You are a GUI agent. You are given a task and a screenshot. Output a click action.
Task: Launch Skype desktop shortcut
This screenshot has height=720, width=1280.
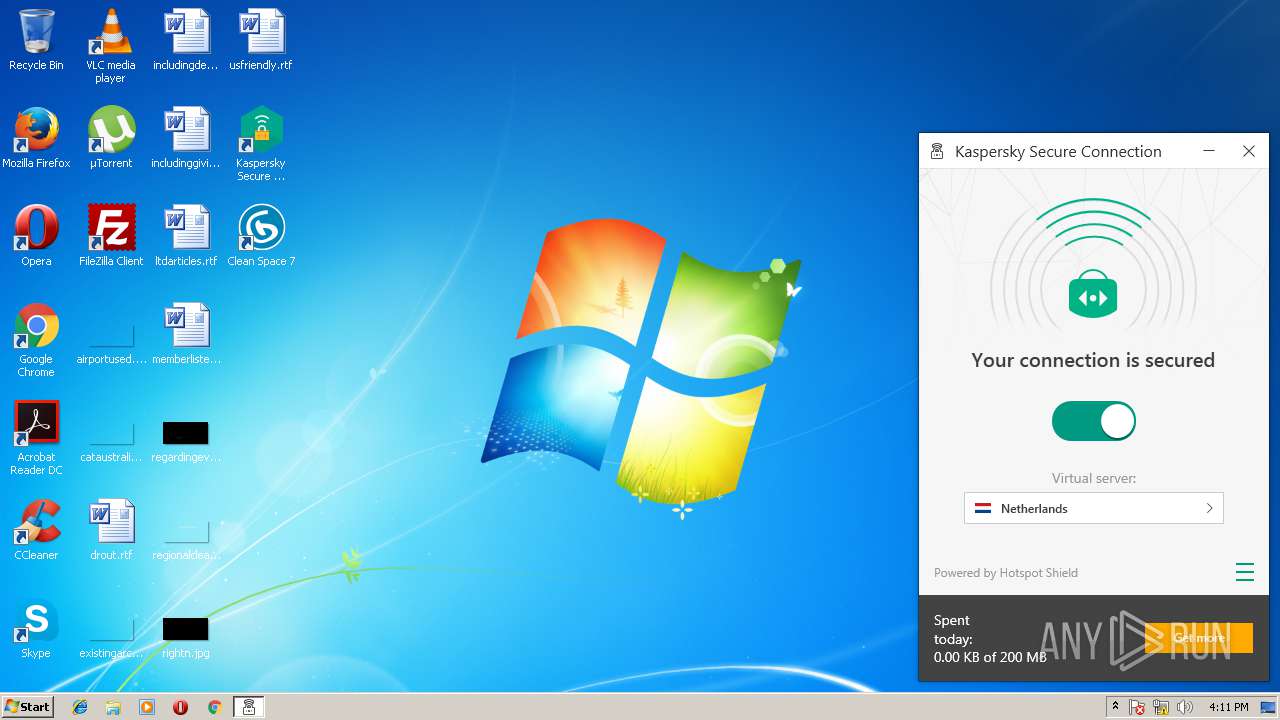[36, 628]
